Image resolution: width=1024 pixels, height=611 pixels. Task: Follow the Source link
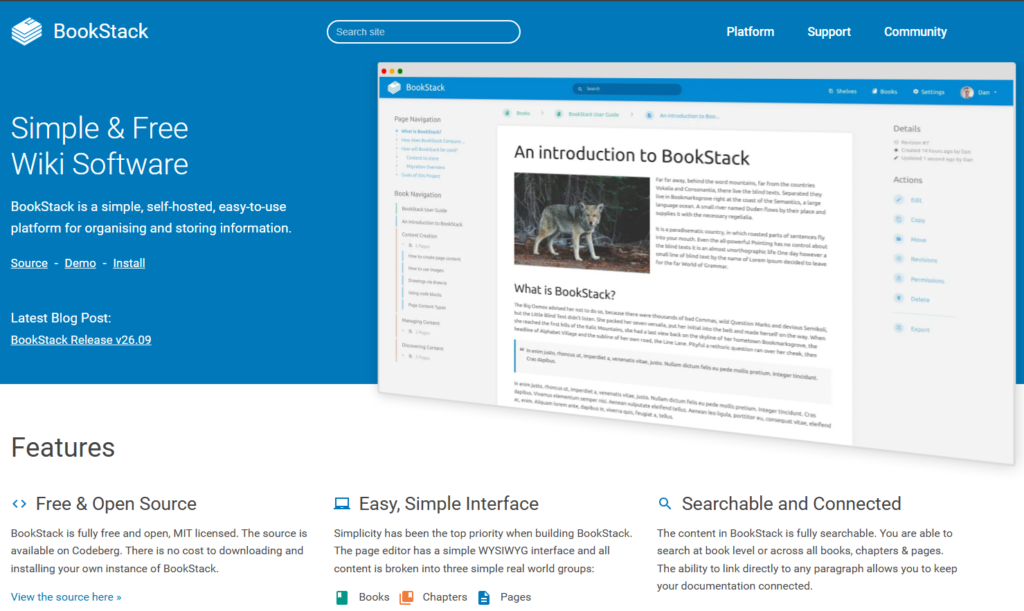[29, 263]
